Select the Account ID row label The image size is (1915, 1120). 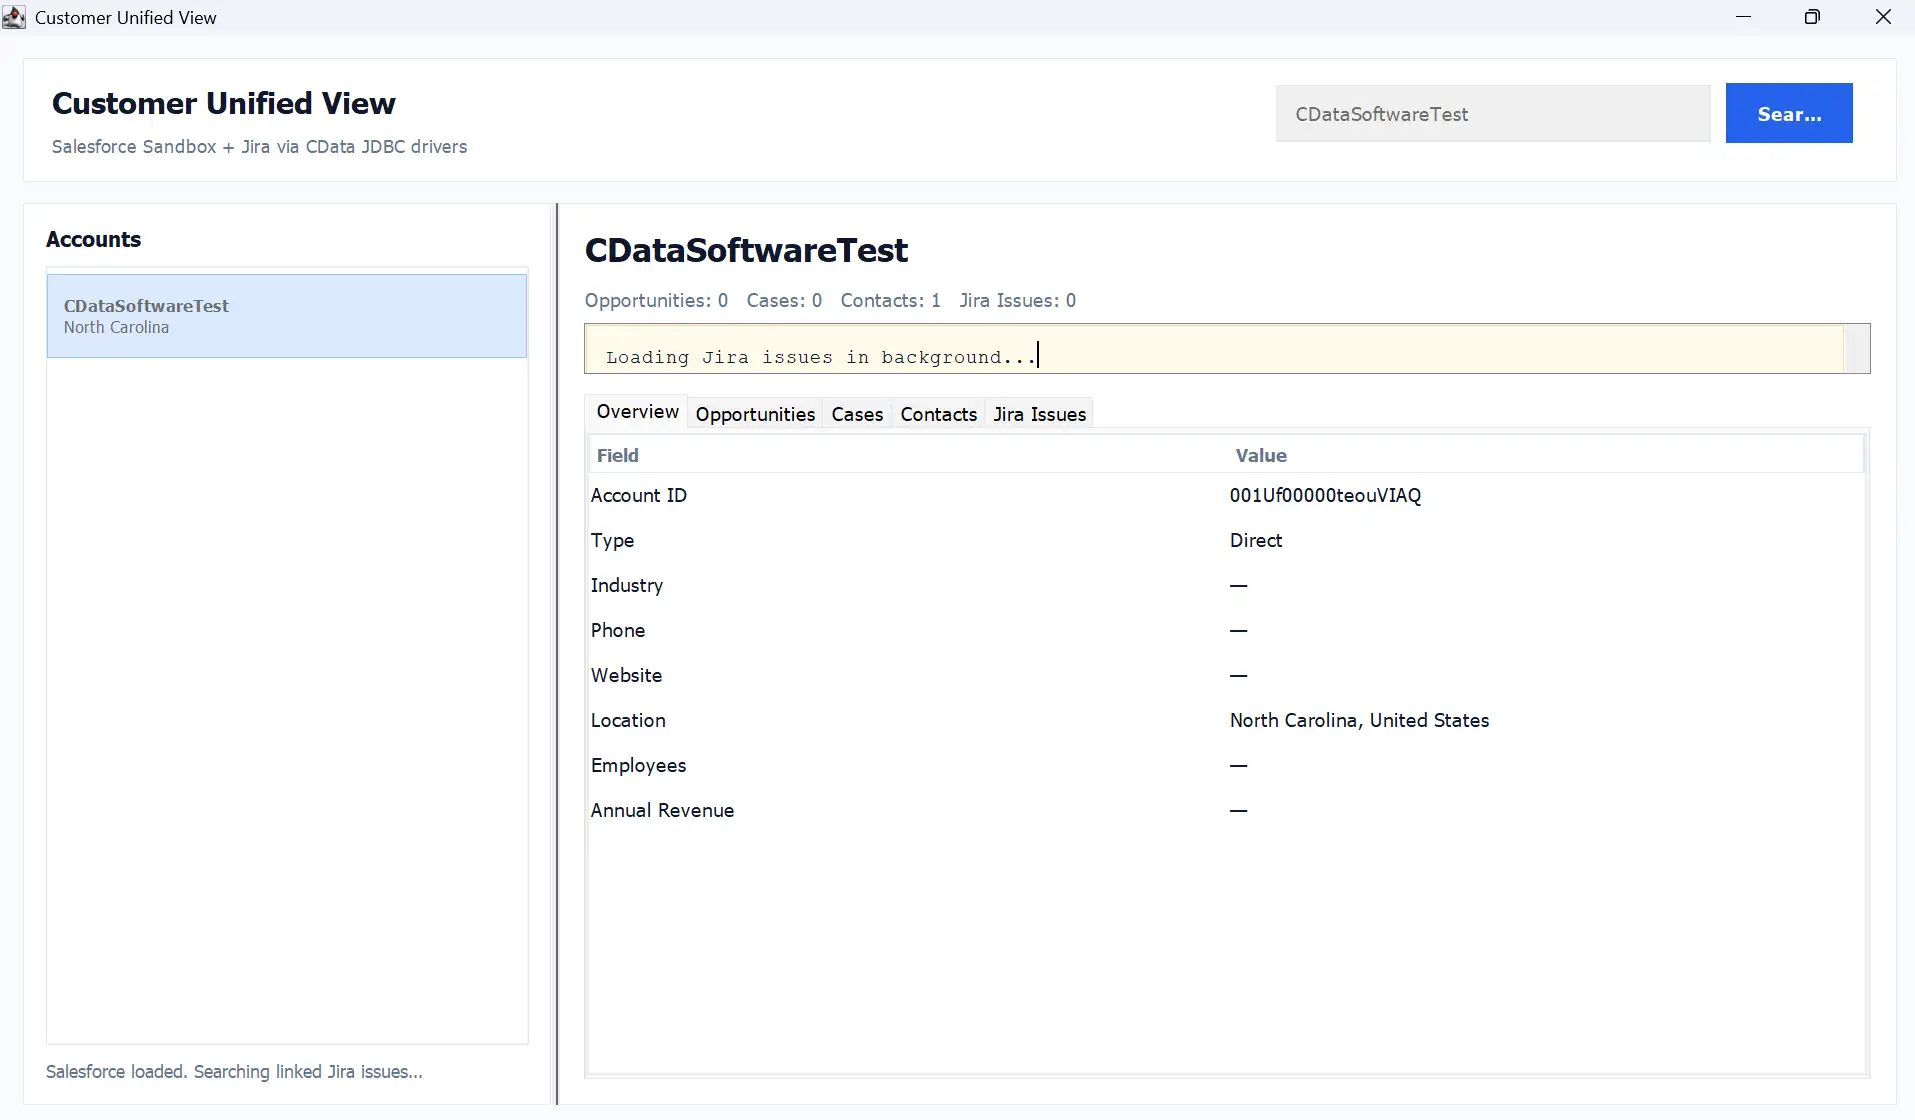coord(638,495)
